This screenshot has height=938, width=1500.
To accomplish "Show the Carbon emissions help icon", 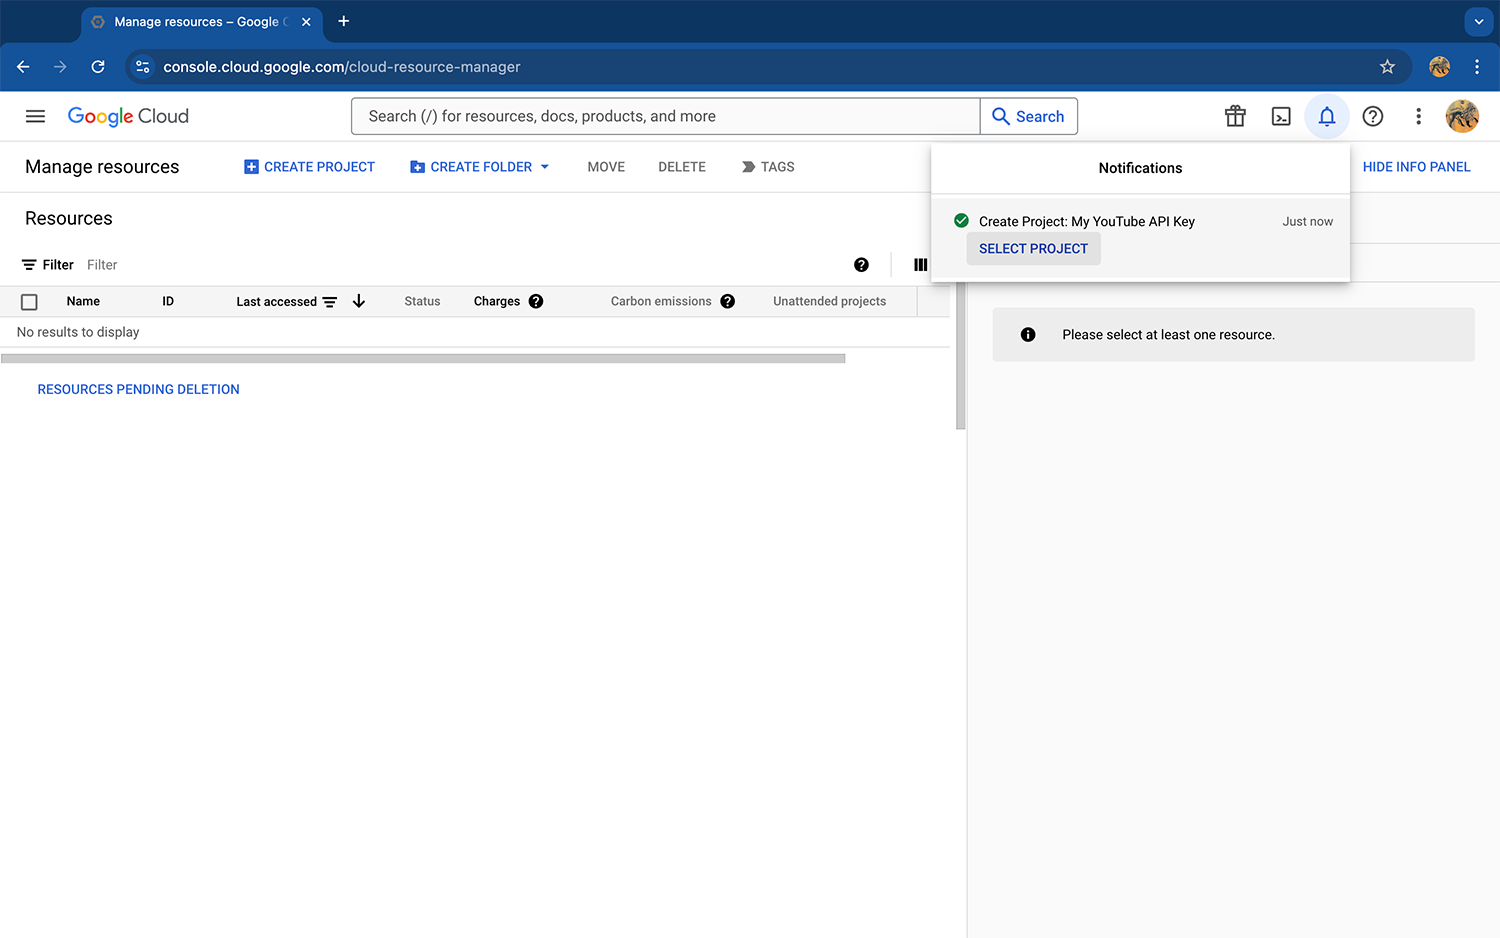I will tap(727, 301).
